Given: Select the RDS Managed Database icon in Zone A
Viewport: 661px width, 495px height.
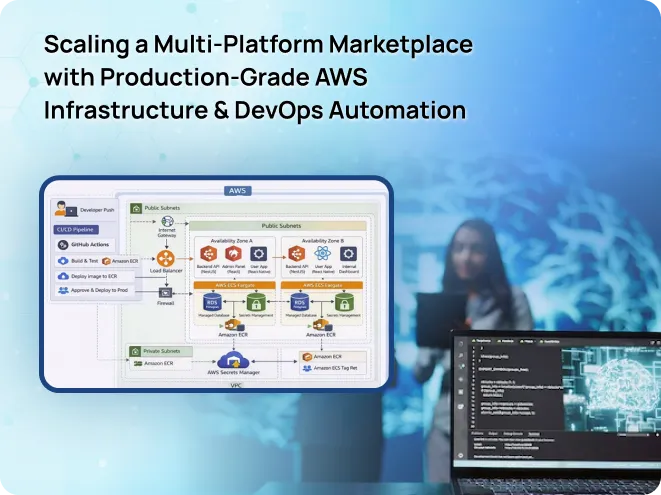Looking at the screenshot, I should tap(212, 303).
